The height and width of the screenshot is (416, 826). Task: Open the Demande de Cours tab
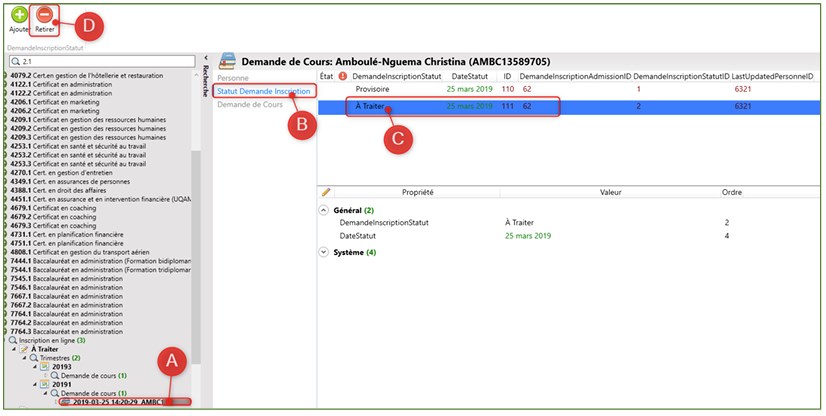click(251, 105)
